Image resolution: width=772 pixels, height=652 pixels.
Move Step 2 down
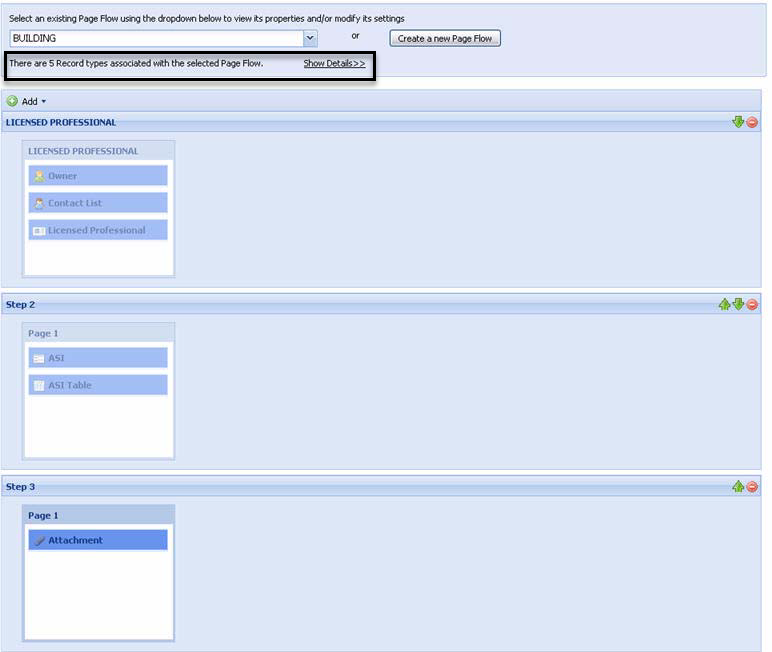(738, 304)
